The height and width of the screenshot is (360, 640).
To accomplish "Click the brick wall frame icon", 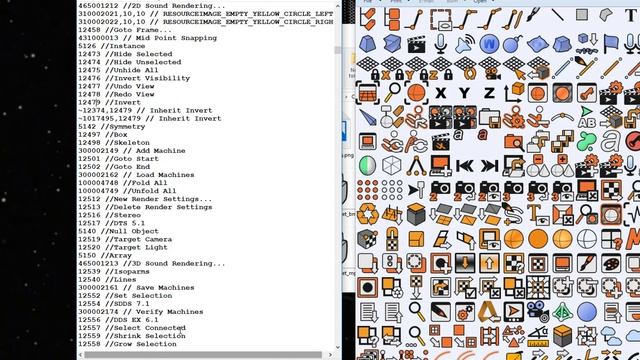I will click(367, 93).
